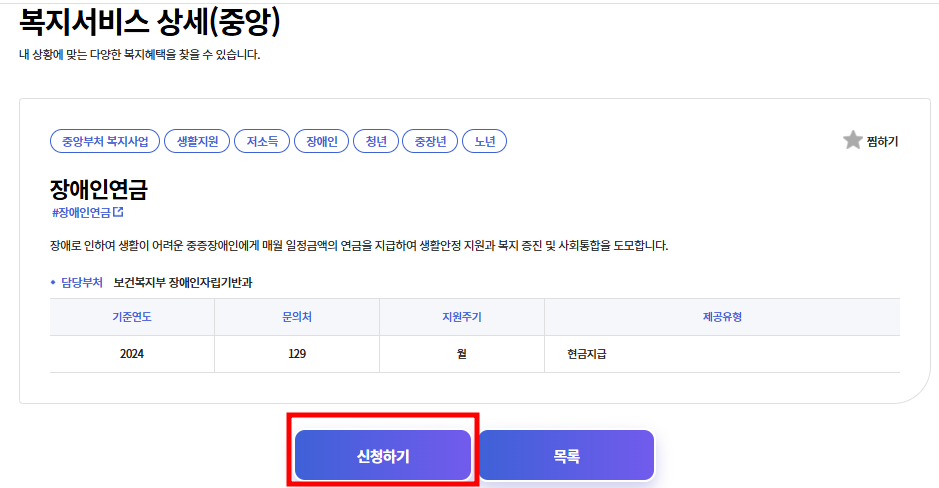This screenshot has height=488, width=939.
Task: Click the 복지서비스 상세(중앙) page heading
Action: [150, 22]
